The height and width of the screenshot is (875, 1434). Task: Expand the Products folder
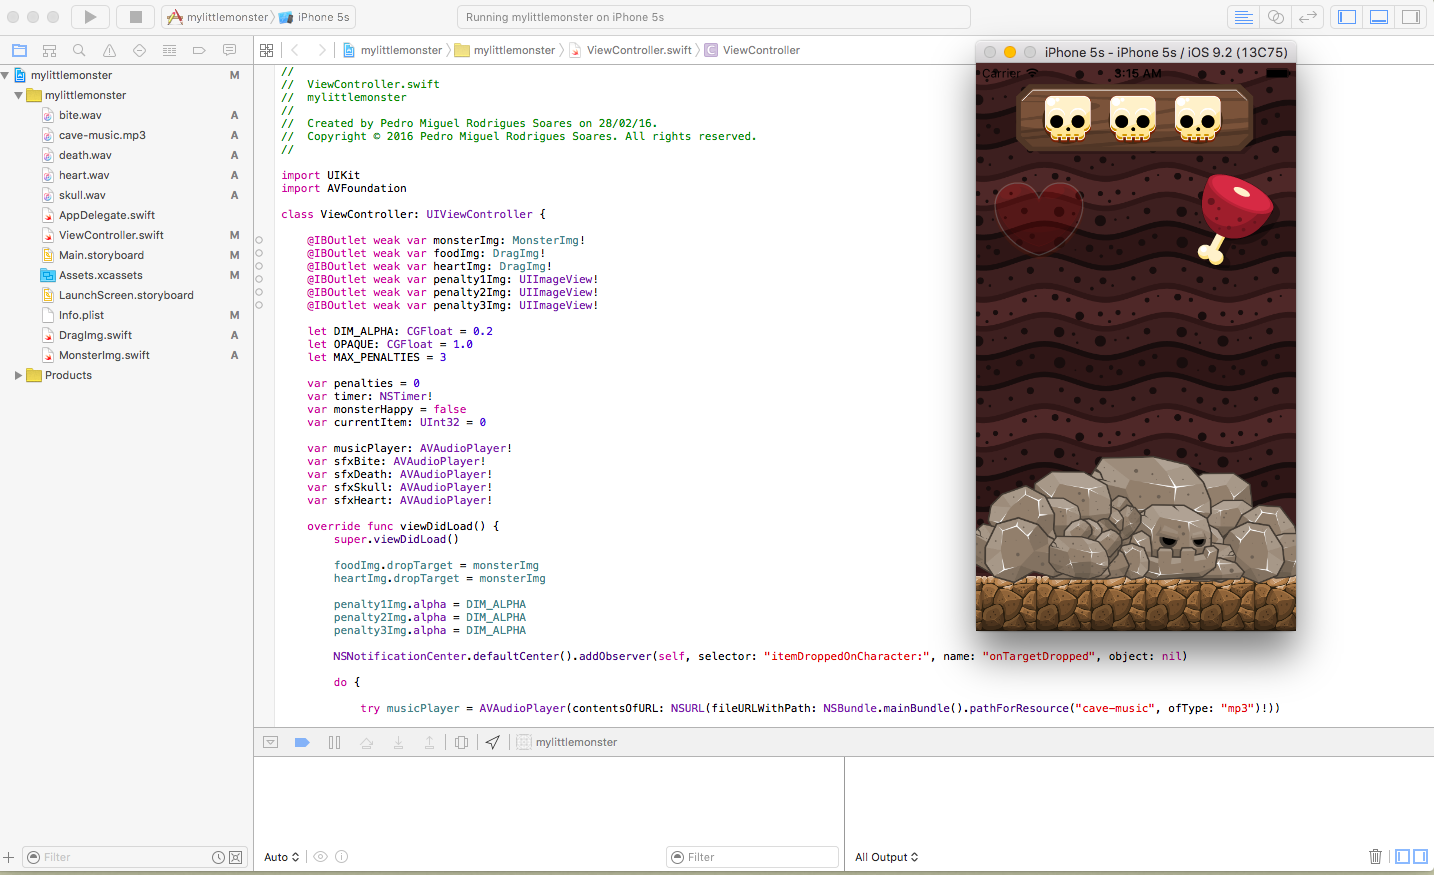click(18, 375)
